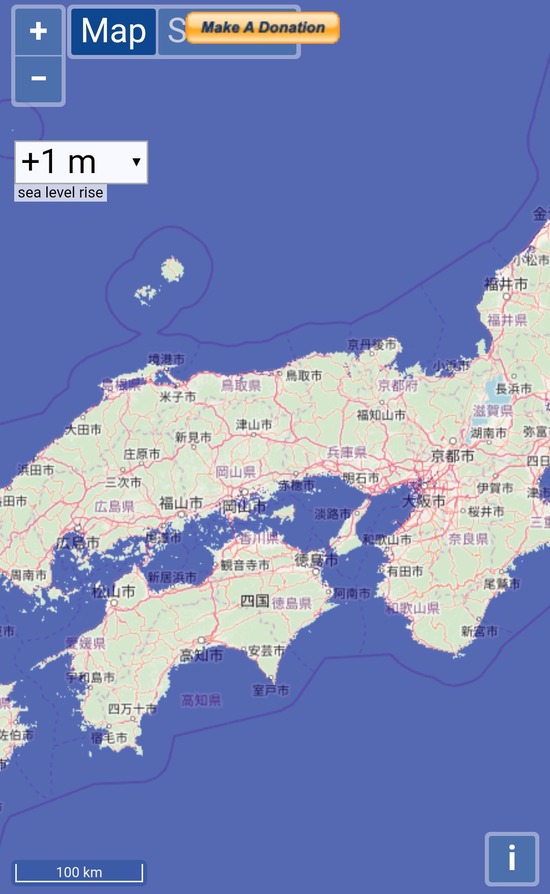This screenshot has height=894, width=550.
Task: Click the 奈良県 prefecture label
Action: [x=468, y=539]
